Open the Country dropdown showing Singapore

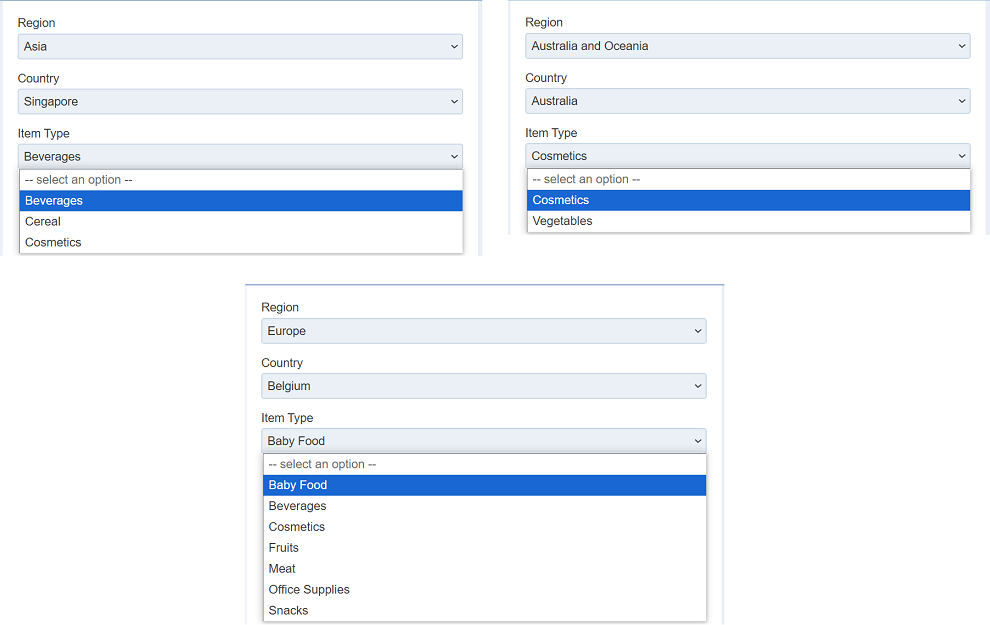240,101
